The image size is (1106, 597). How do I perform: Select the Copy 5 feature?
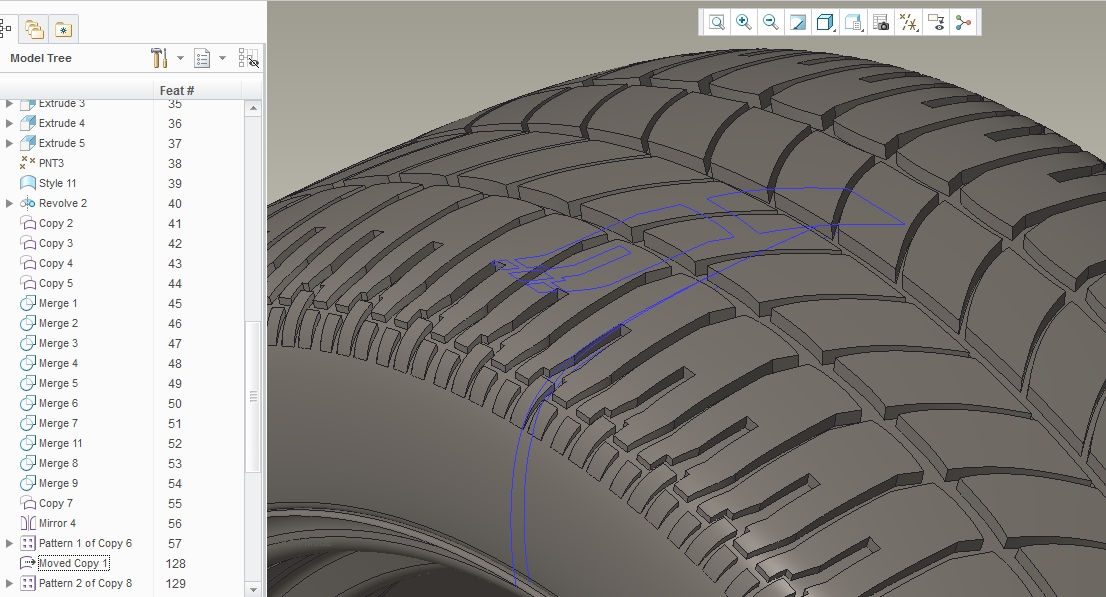pyautogui.click(x=56, y=283)
